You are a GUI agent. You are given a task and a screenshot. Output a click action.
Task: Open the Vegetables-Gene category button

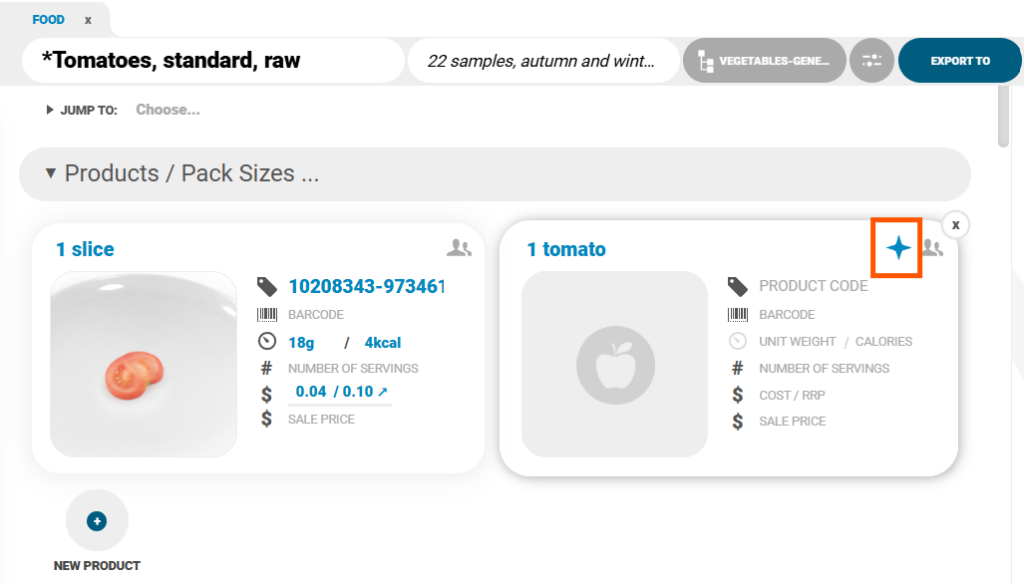[x=764, y=61]
